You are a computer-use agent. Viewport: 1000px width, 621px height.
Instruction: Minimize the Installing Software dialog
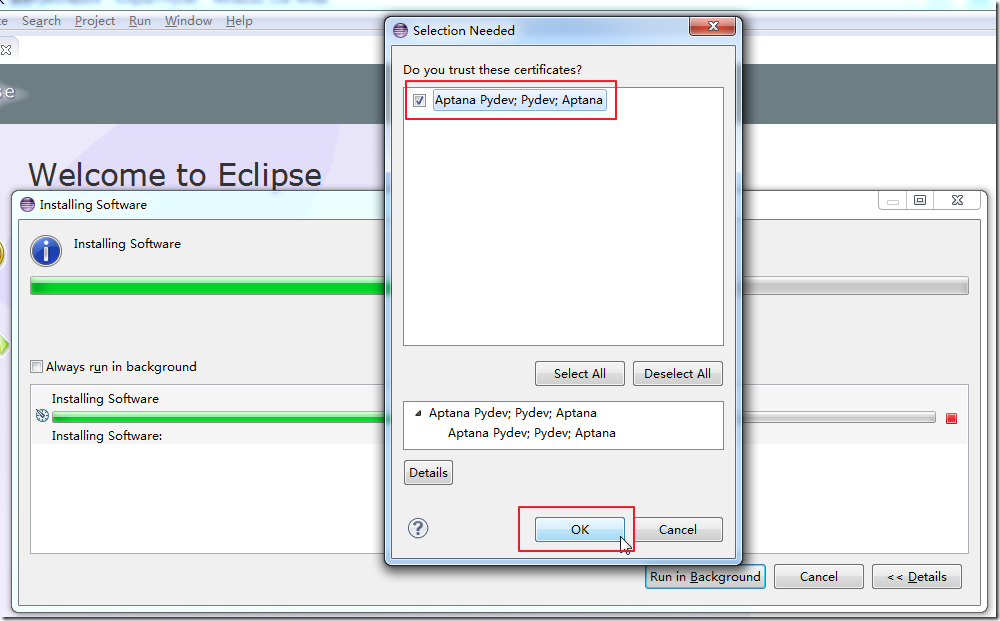893,200
